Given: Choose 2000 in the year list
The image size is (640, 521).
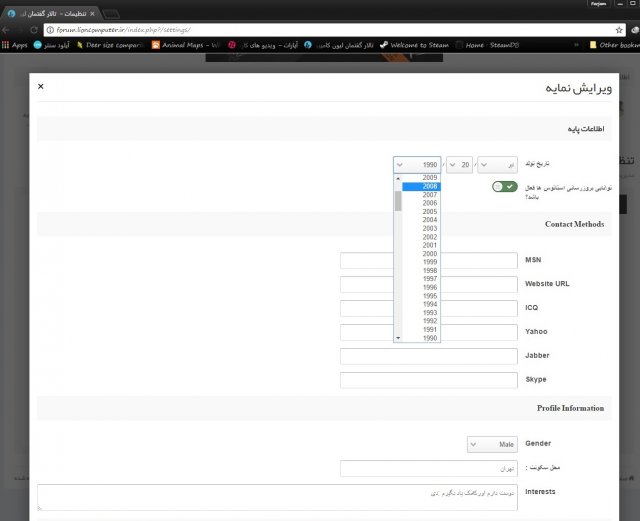Looking at the screenshot, I should coord(429,254).
